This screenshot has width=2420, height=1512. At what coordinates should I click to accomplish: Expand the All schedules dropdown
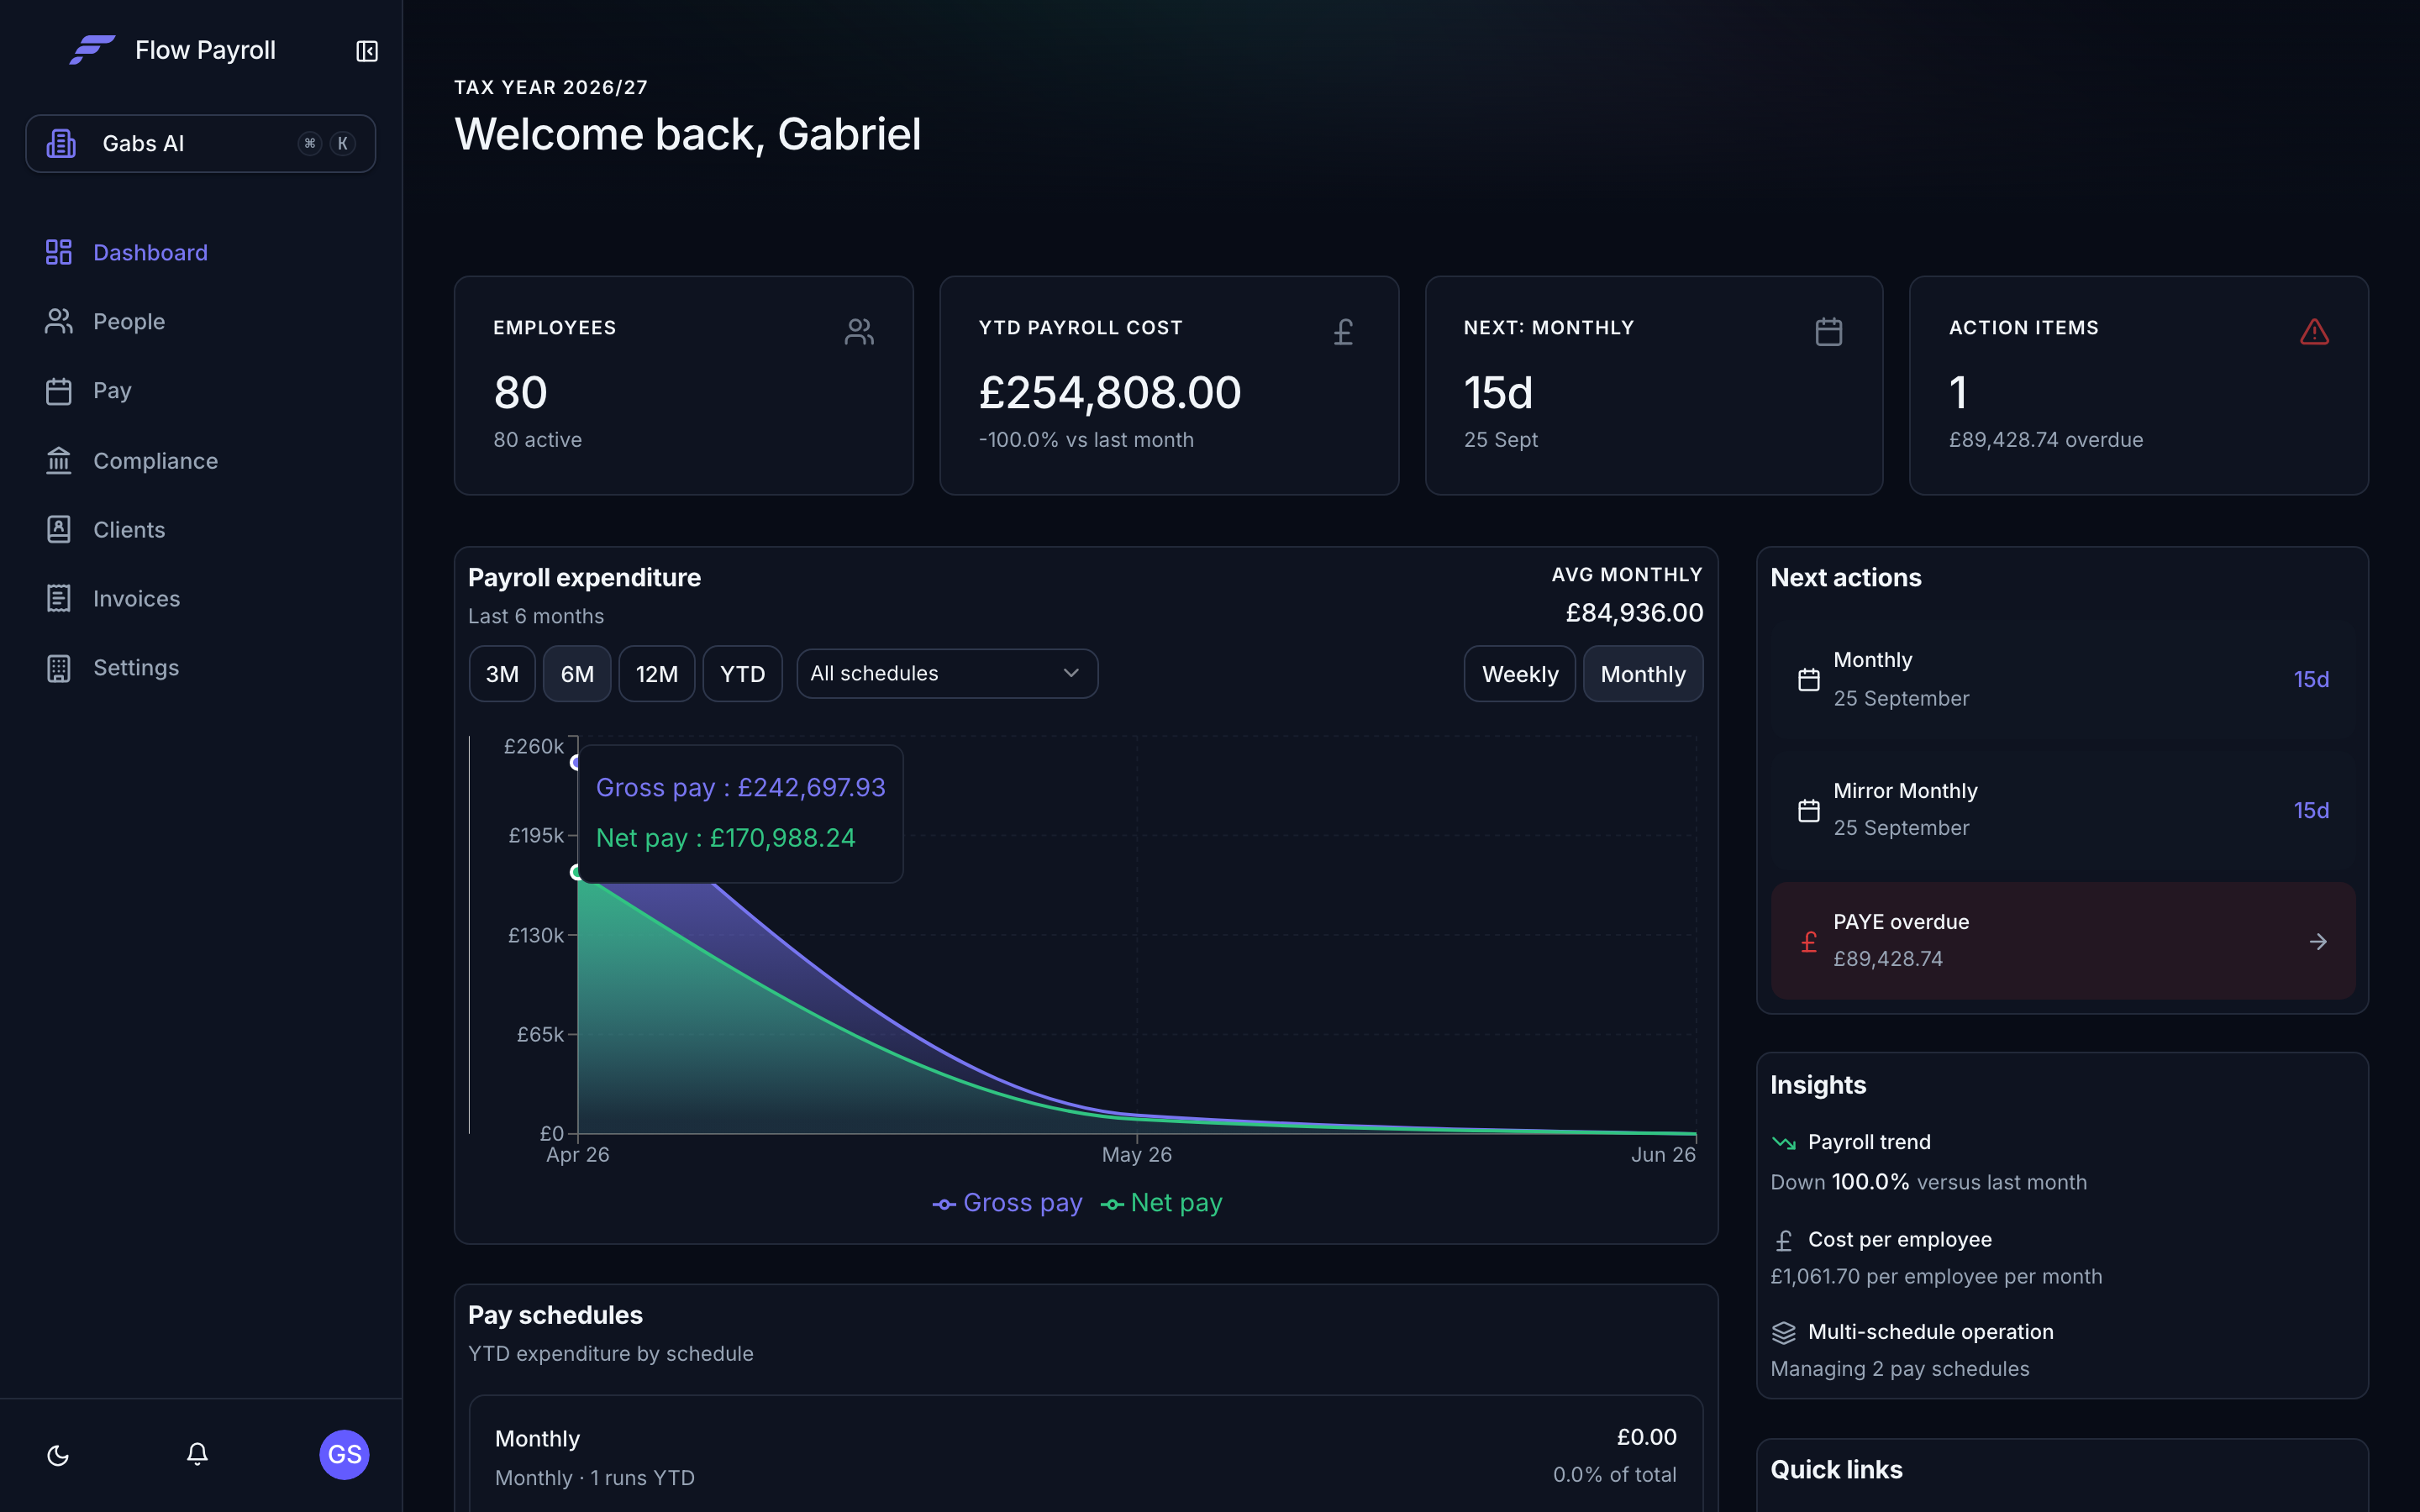pyautogui.click(x=947, y=674)
